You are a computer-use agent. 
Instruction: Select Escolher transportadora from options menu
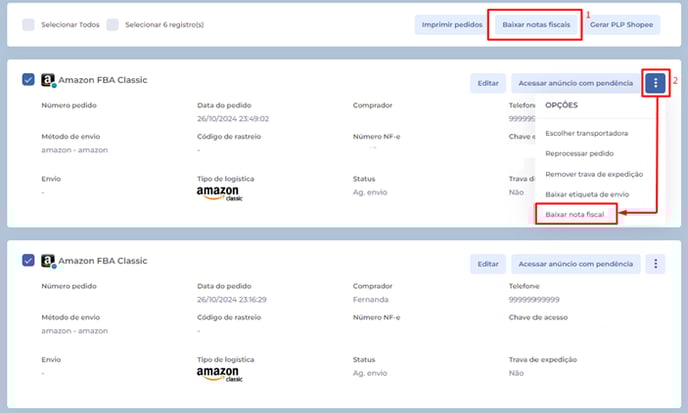tap(586, 132)
